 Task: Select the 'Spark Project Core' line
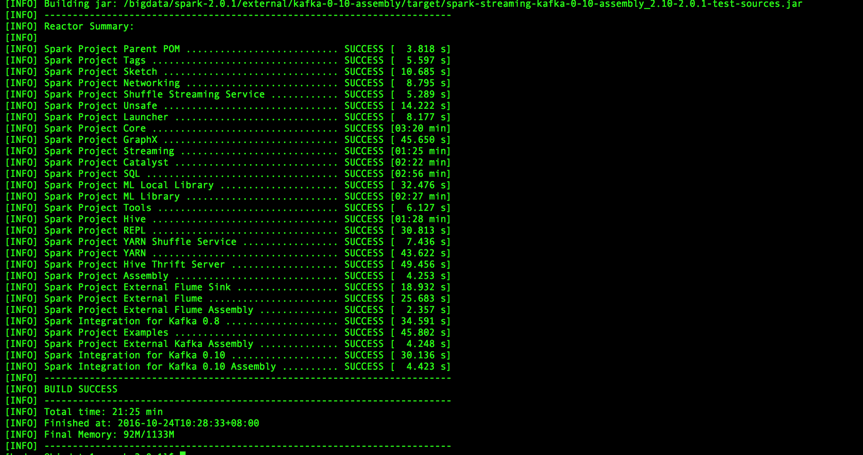pos(228,128)
